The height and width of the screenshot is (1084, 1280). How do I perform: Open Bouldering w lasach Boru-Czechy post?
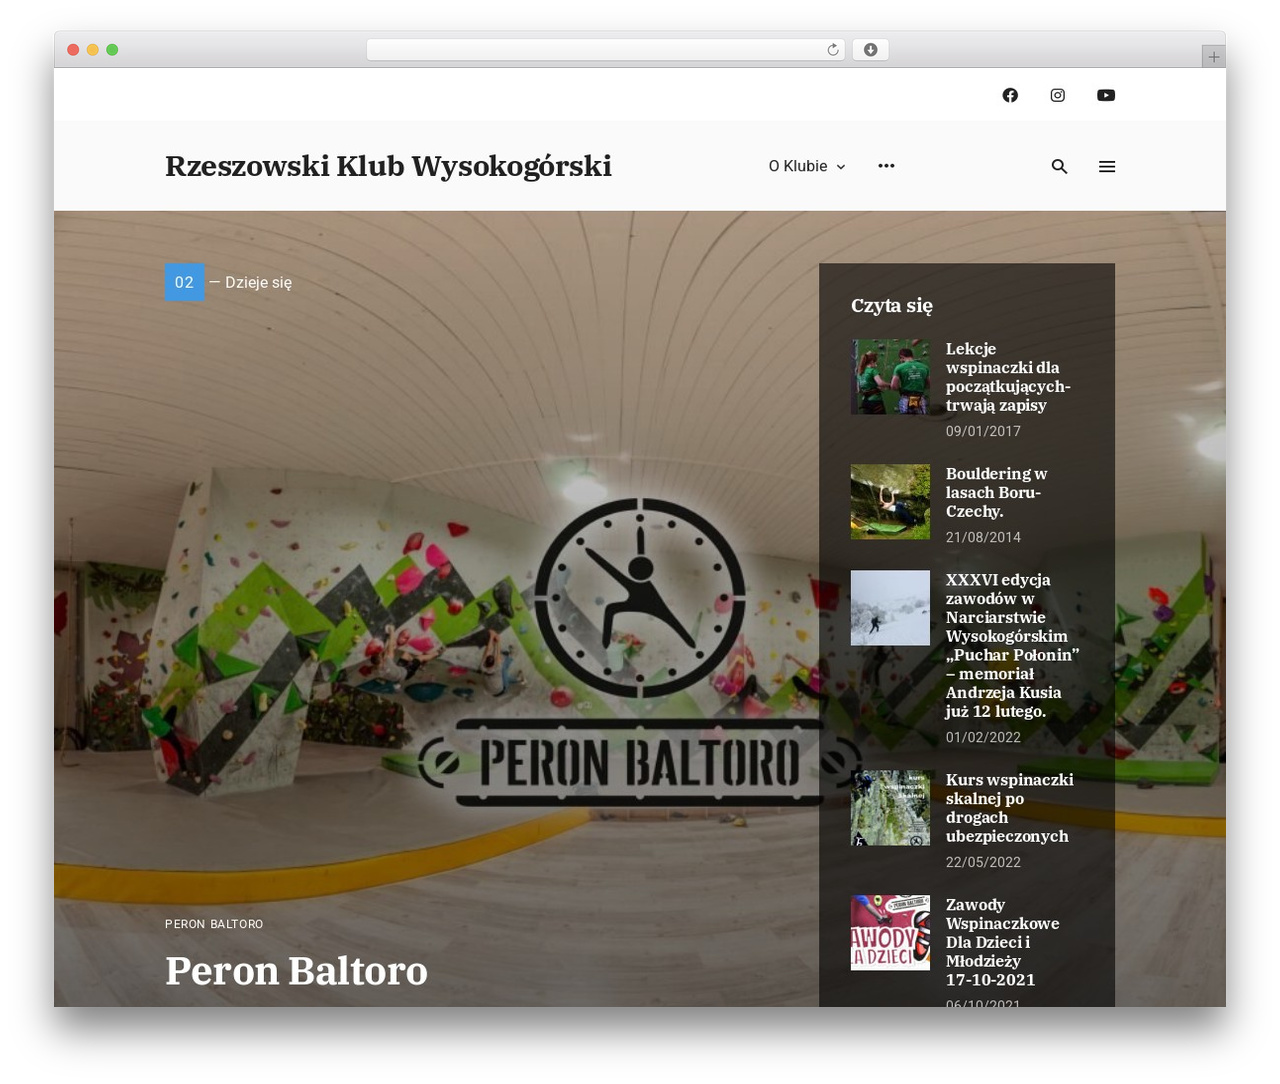pos(996,492)
